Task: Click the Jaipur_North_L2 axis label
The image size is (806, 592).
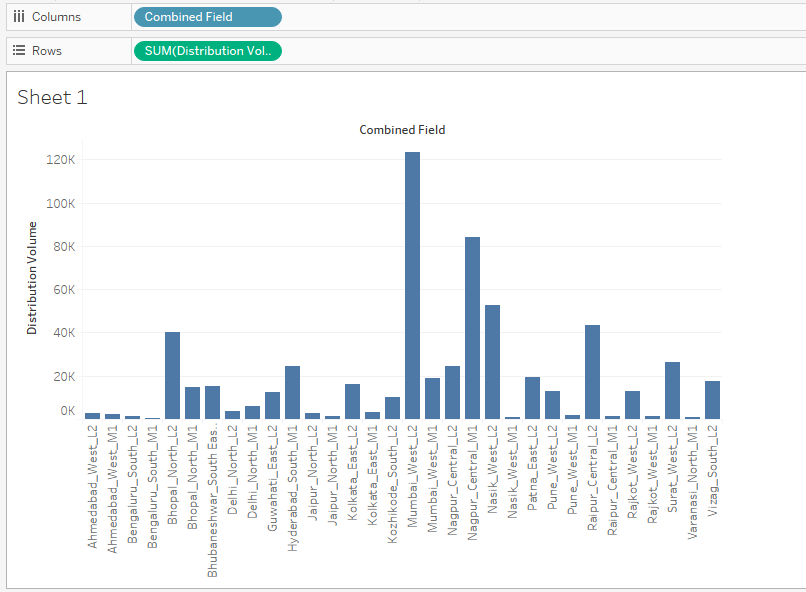Action: (313, 472)
